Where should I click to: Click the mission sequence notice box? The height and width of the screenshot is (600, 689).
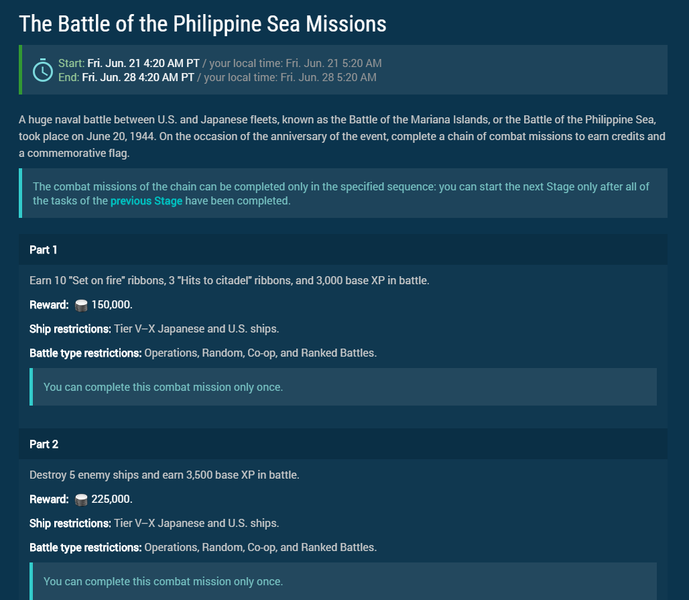343,193
